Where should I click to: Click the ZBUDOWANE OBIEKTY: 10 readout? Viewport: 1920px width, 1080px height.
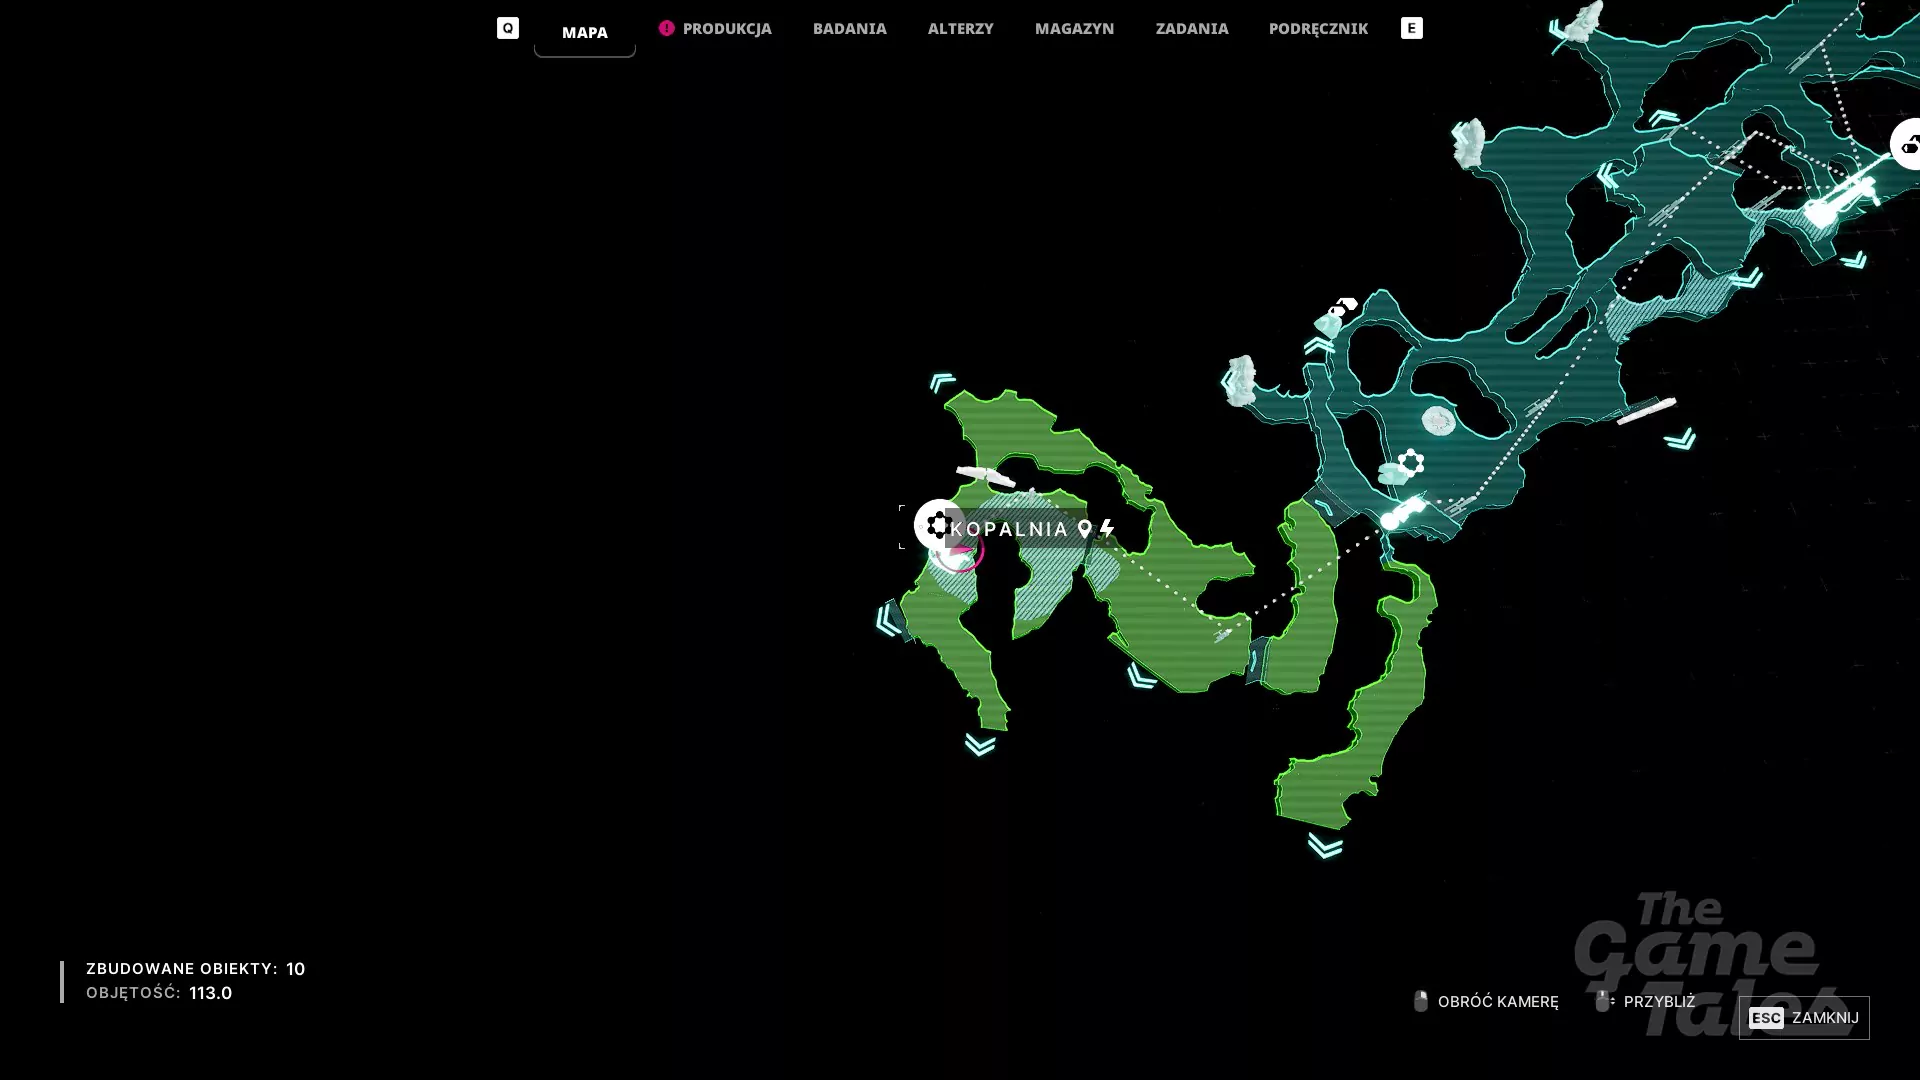tap(195, 968)
